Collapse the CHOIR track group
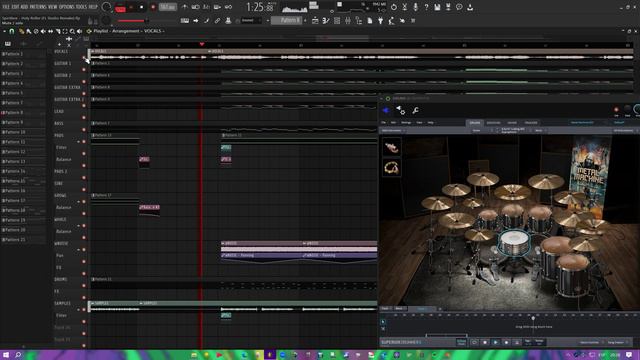This screenshot has height=360, width=640. [79, 202]
